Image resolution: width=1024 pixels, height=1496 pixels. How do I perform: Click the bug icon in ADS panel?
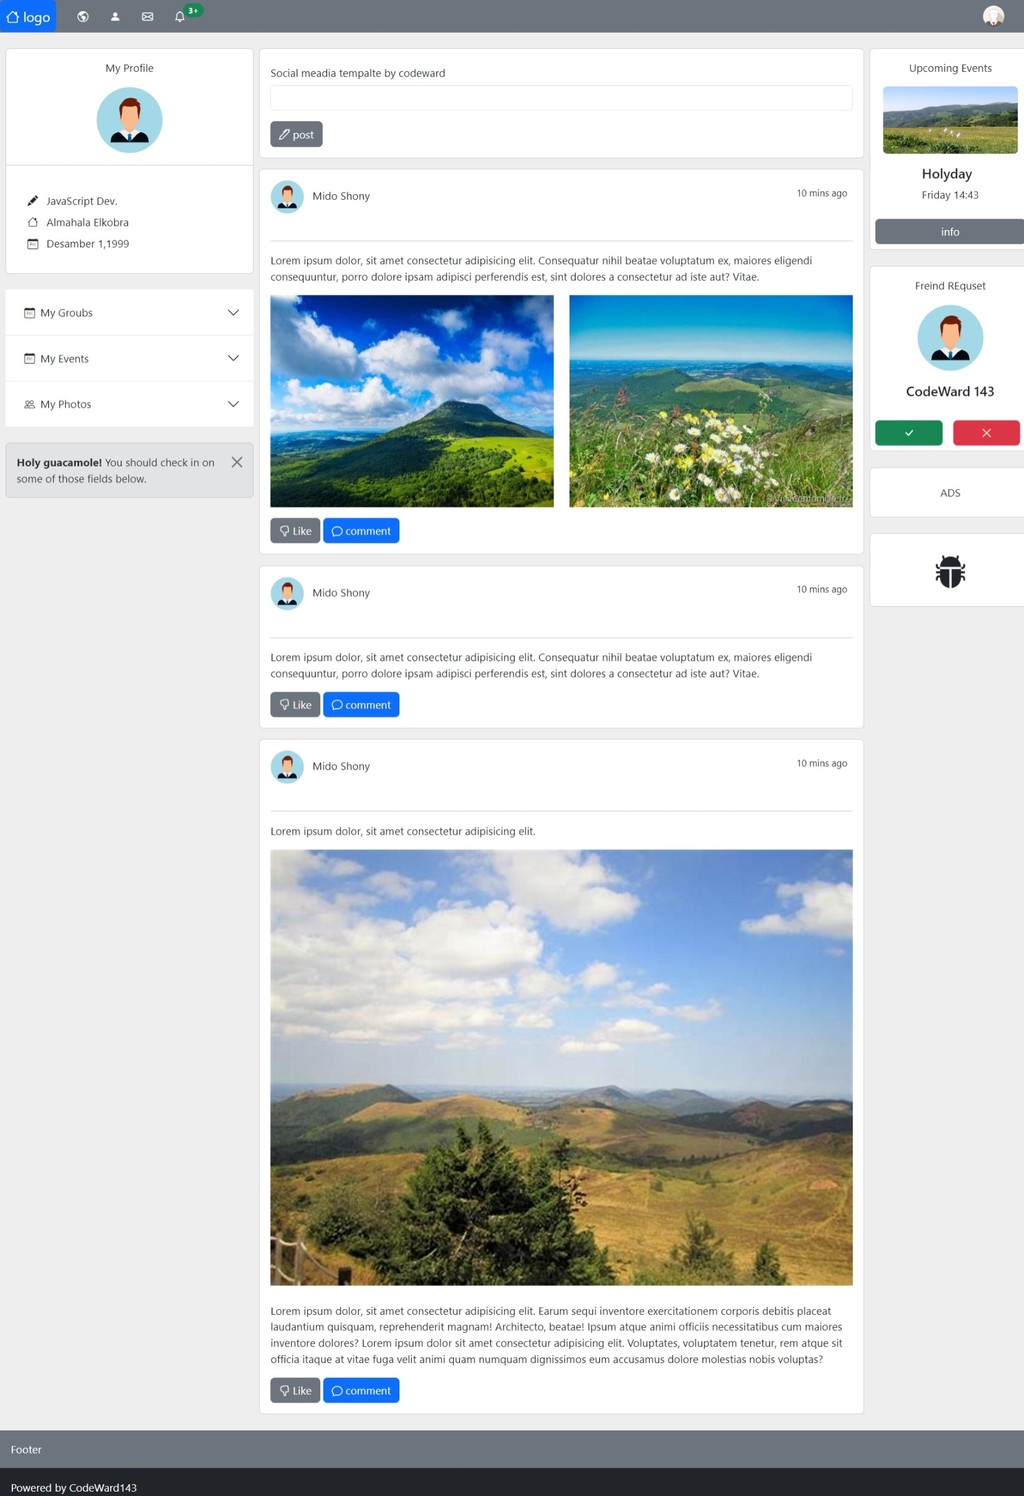[950, 571]
